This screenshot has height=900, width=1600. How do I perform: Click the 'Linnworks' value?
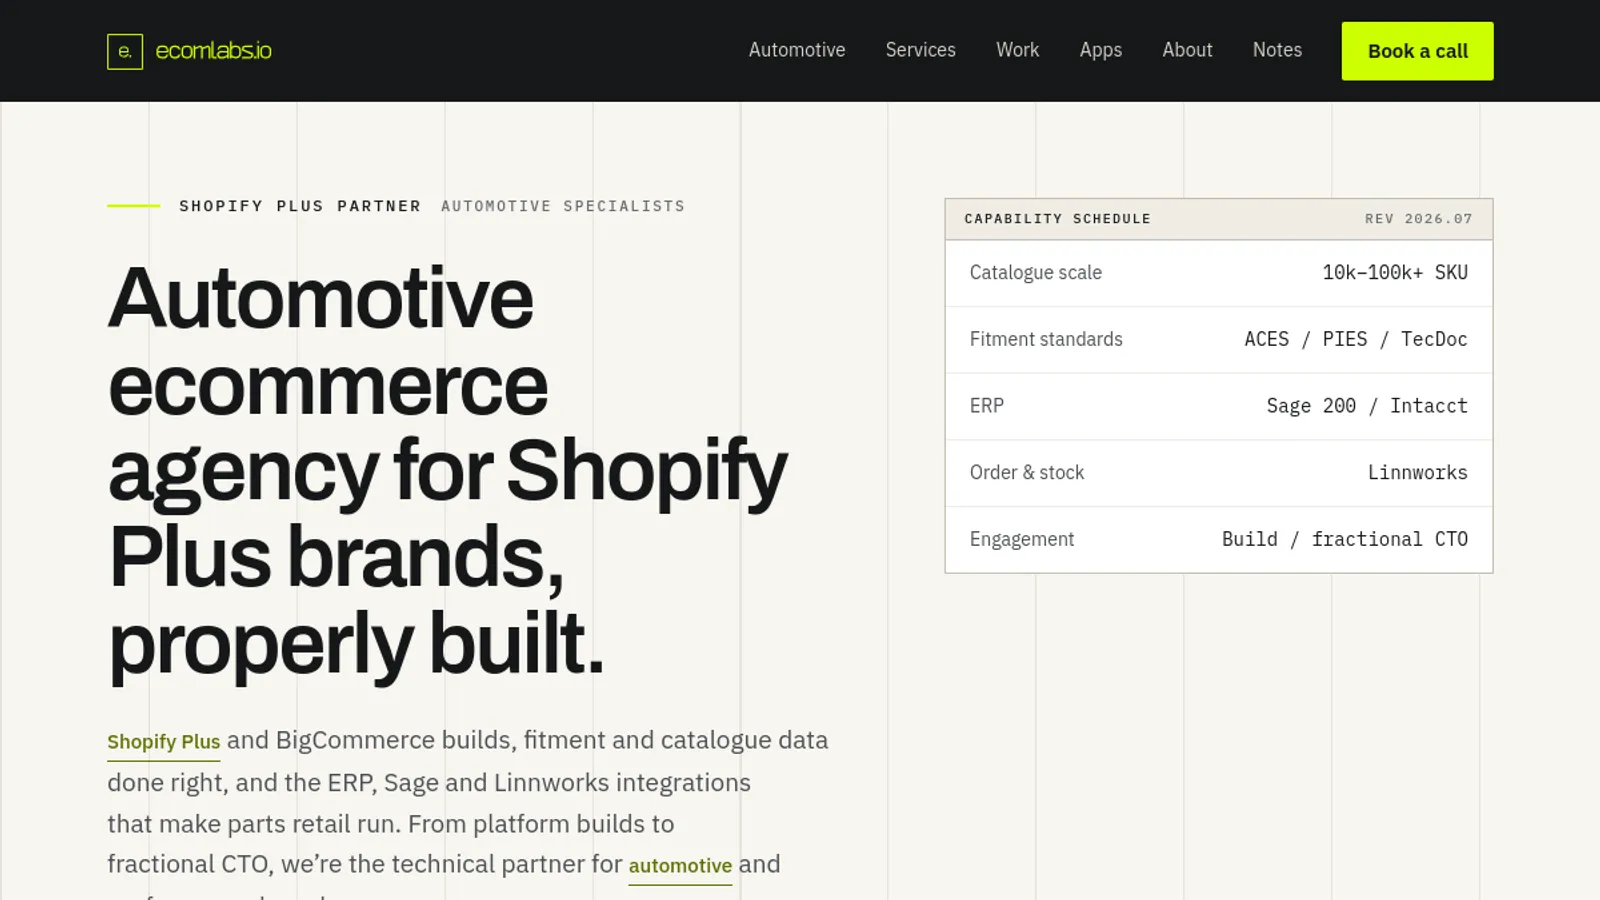(1418, 473)
